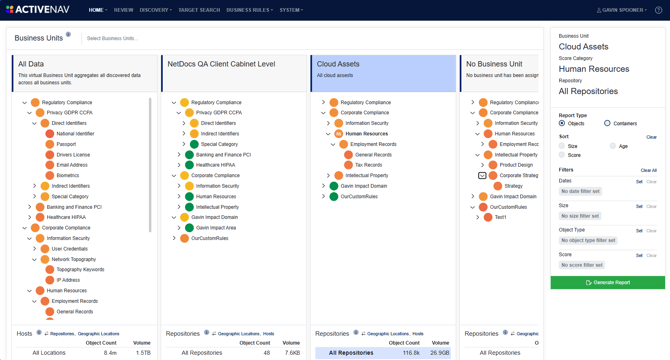Image resolution: width=670 pixels, height=360 pixels.
Task: Open the Home menu
Action: tap(98, 10)
